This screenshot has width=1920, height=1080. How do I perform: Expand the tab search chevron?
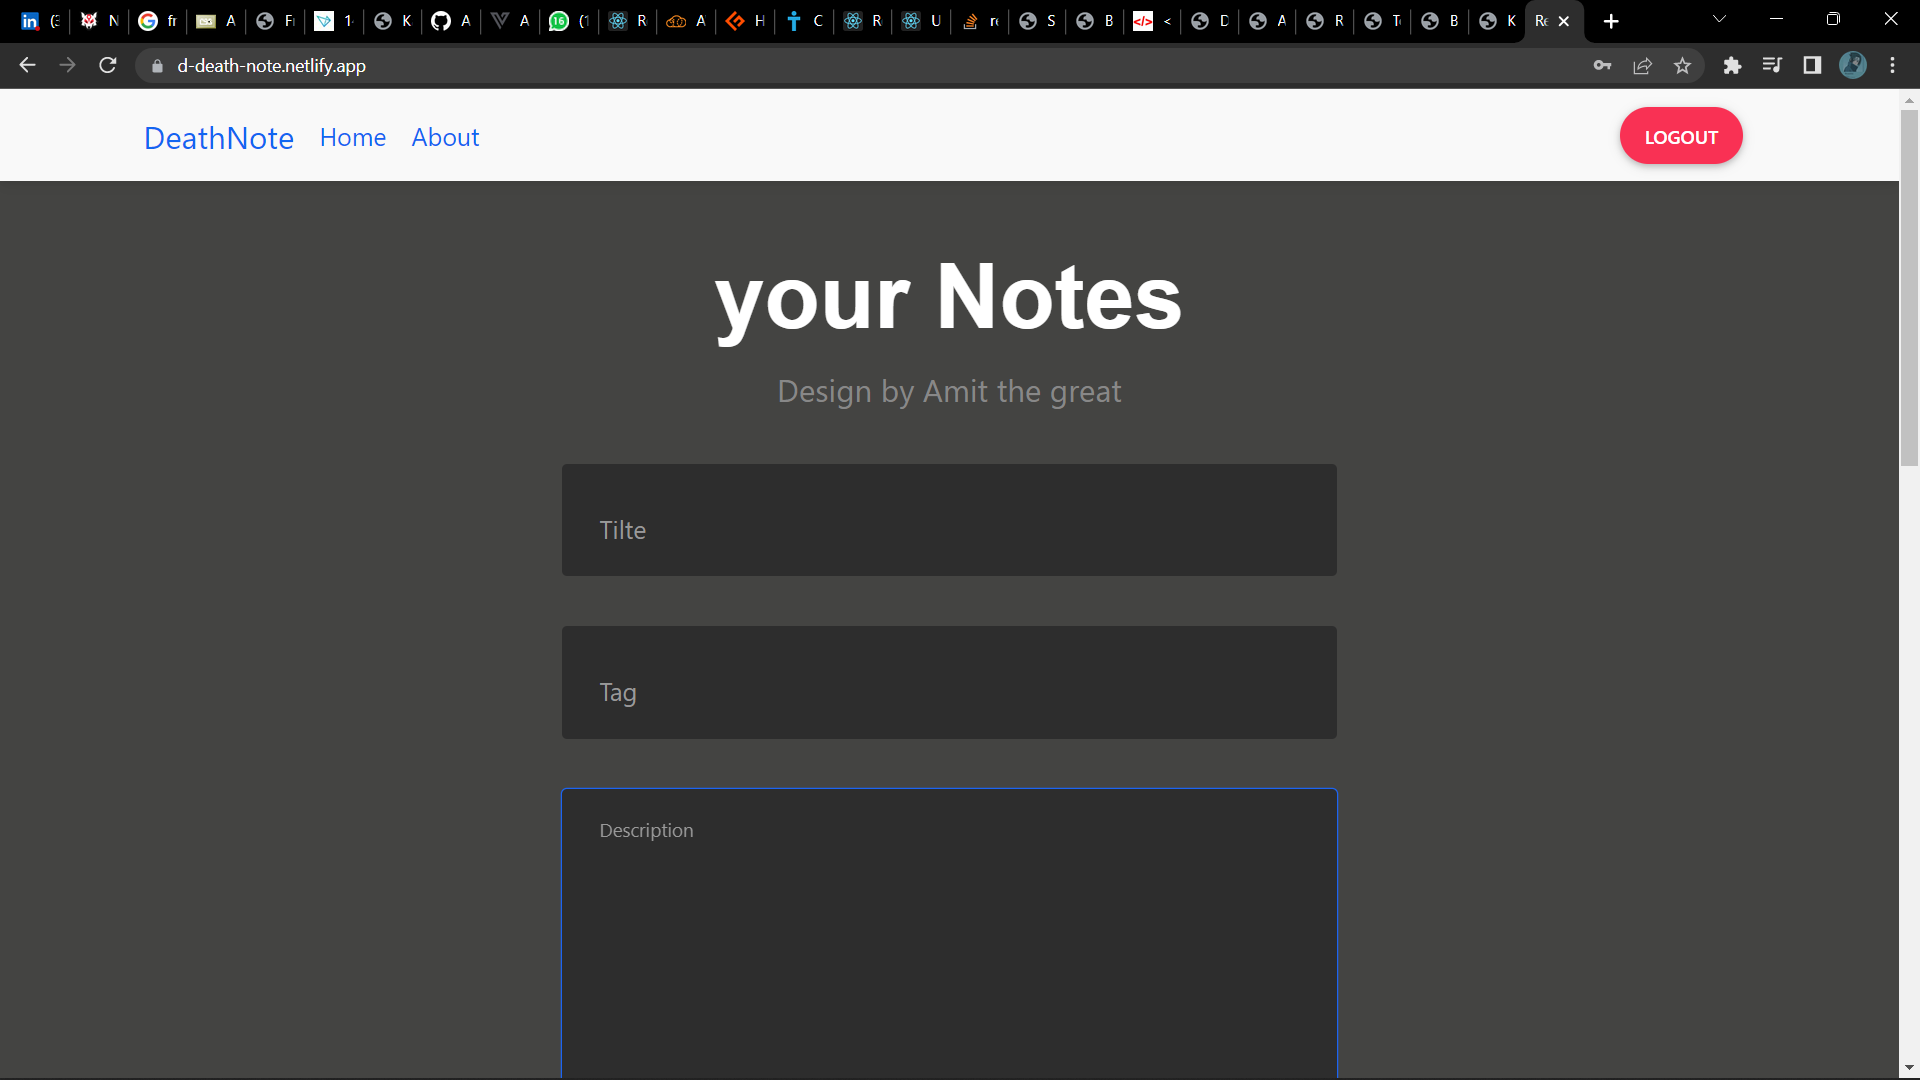(1719, 20)
